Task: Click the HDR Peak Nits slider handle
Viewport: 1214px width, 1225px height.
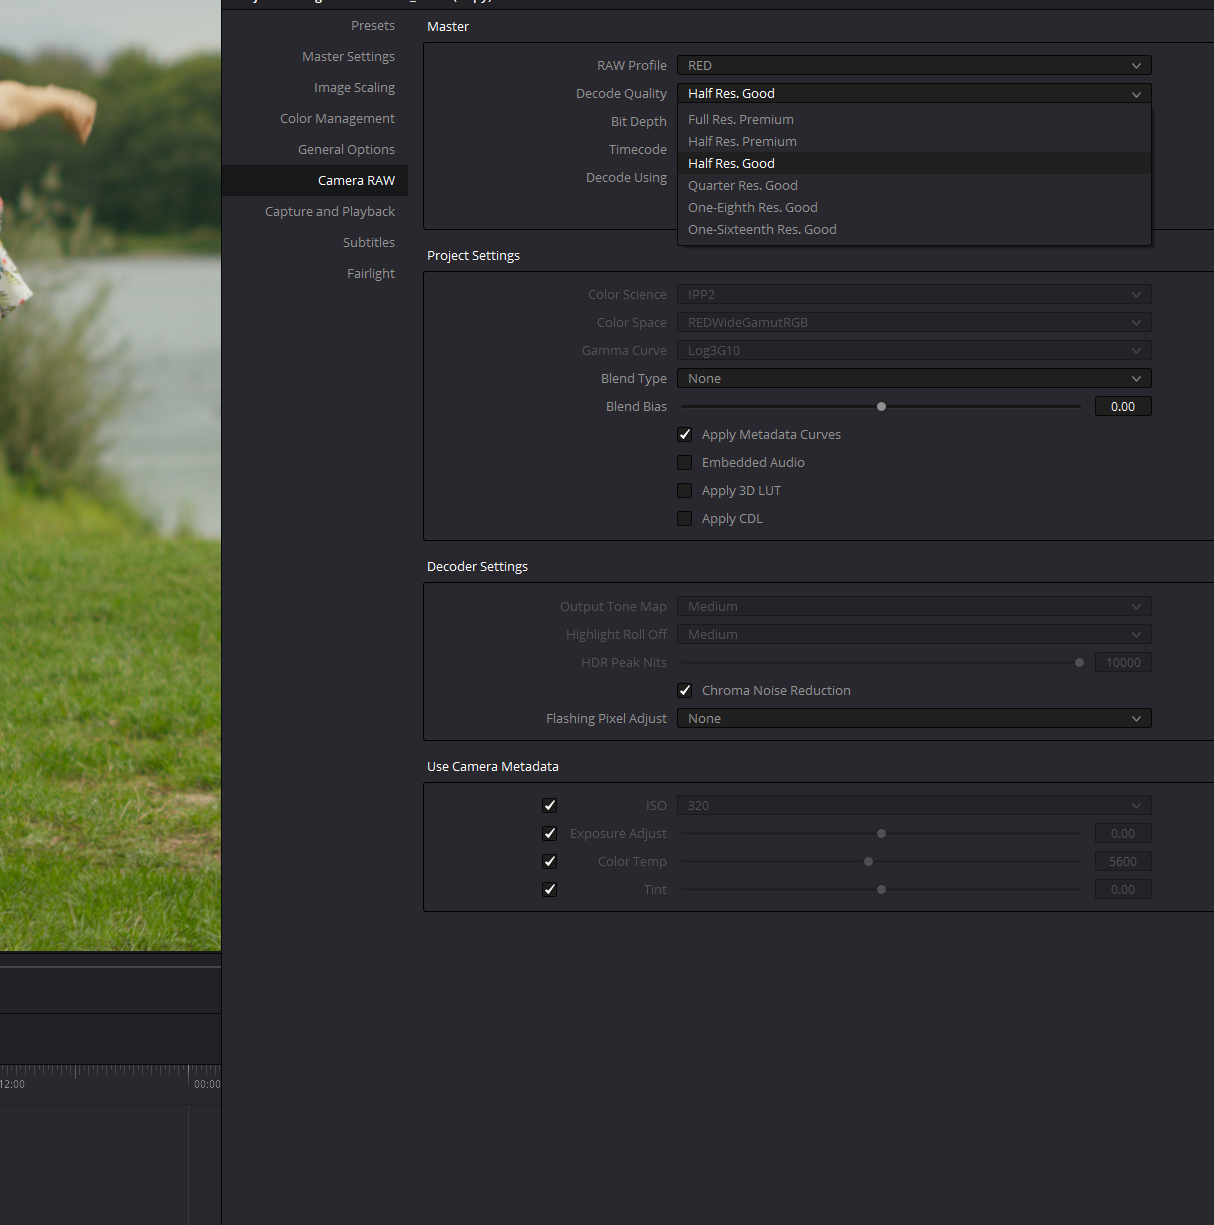Action: click(1079, 662)
